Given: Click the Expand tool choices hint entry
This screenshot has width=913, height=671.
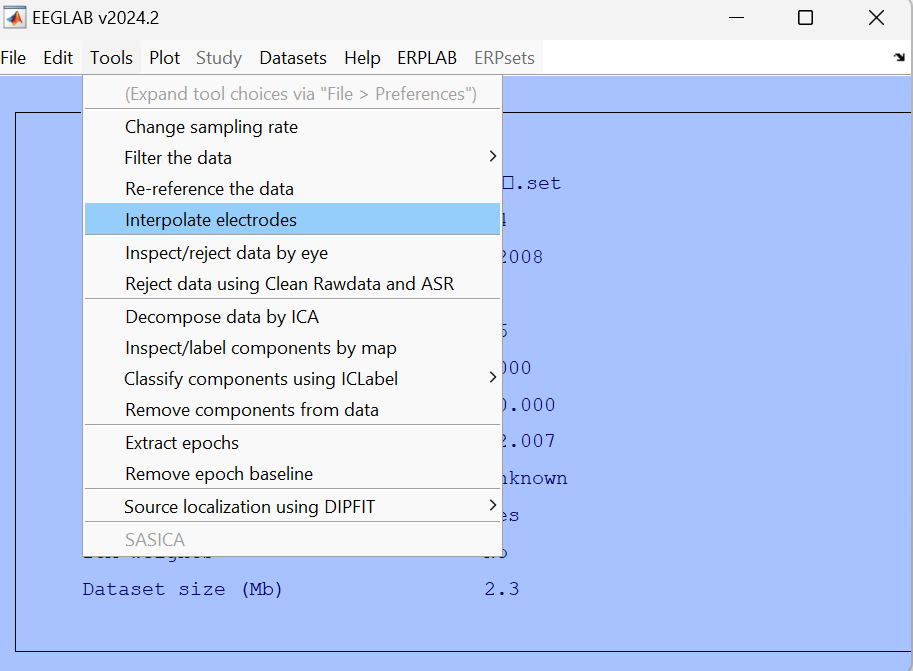Looking at the screenshot, I should (292, 94).
